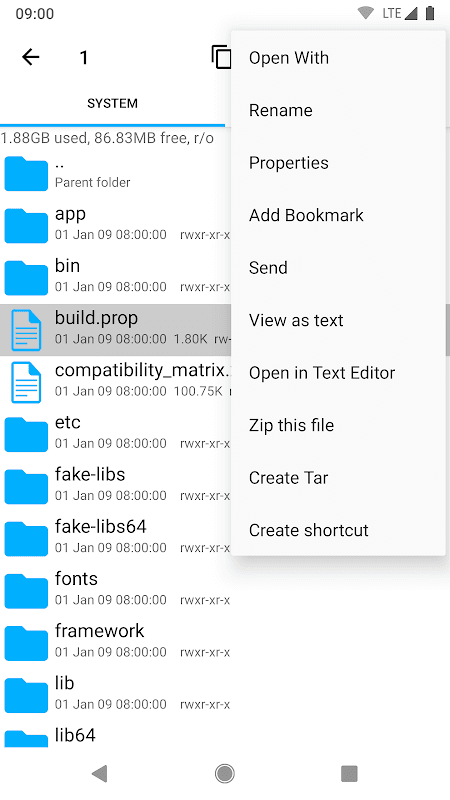Choose Open With from the menu
The image size is (450, 800).
(x=338, y=58)
